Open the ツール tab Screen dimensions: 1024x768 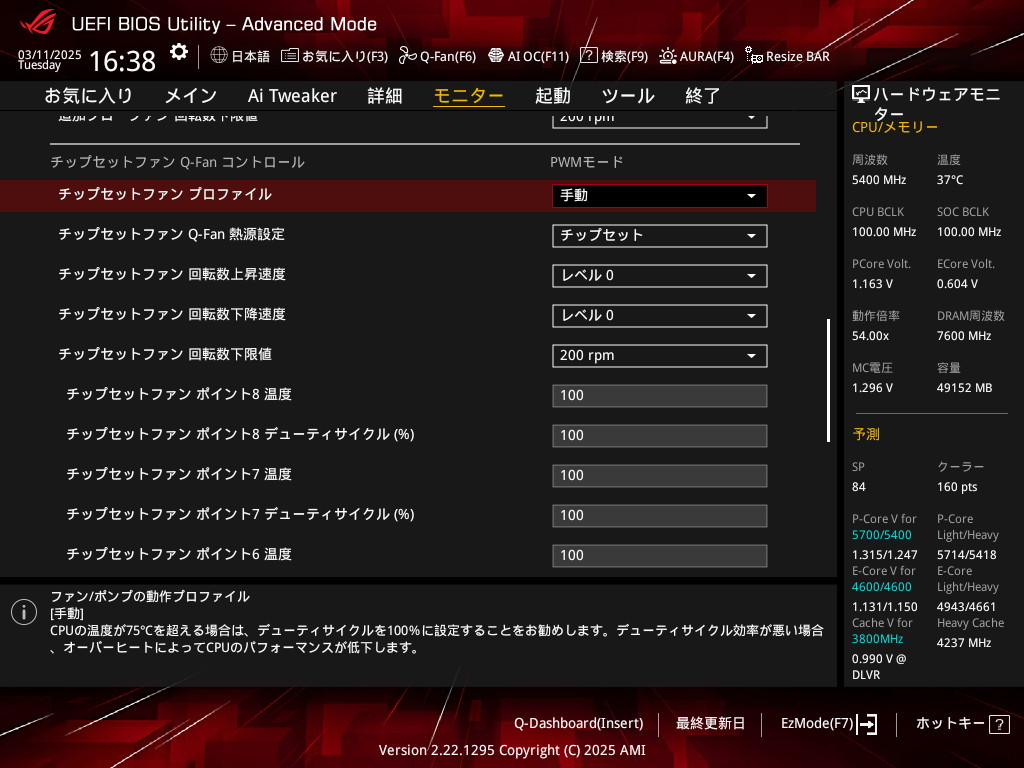[628, 96]
